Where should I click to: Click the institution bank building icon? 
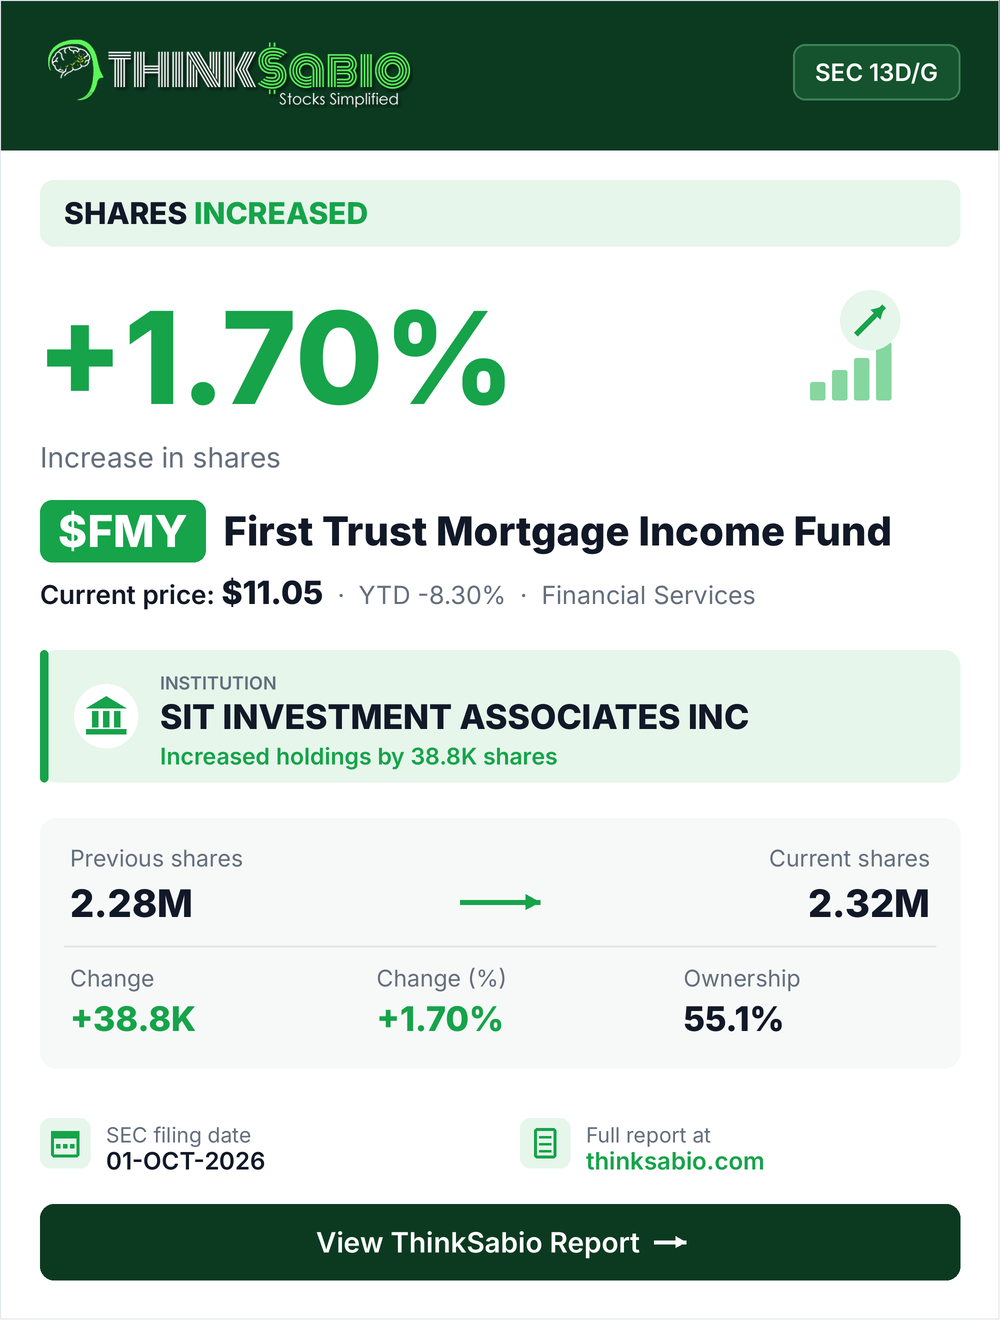click(106, 716)
